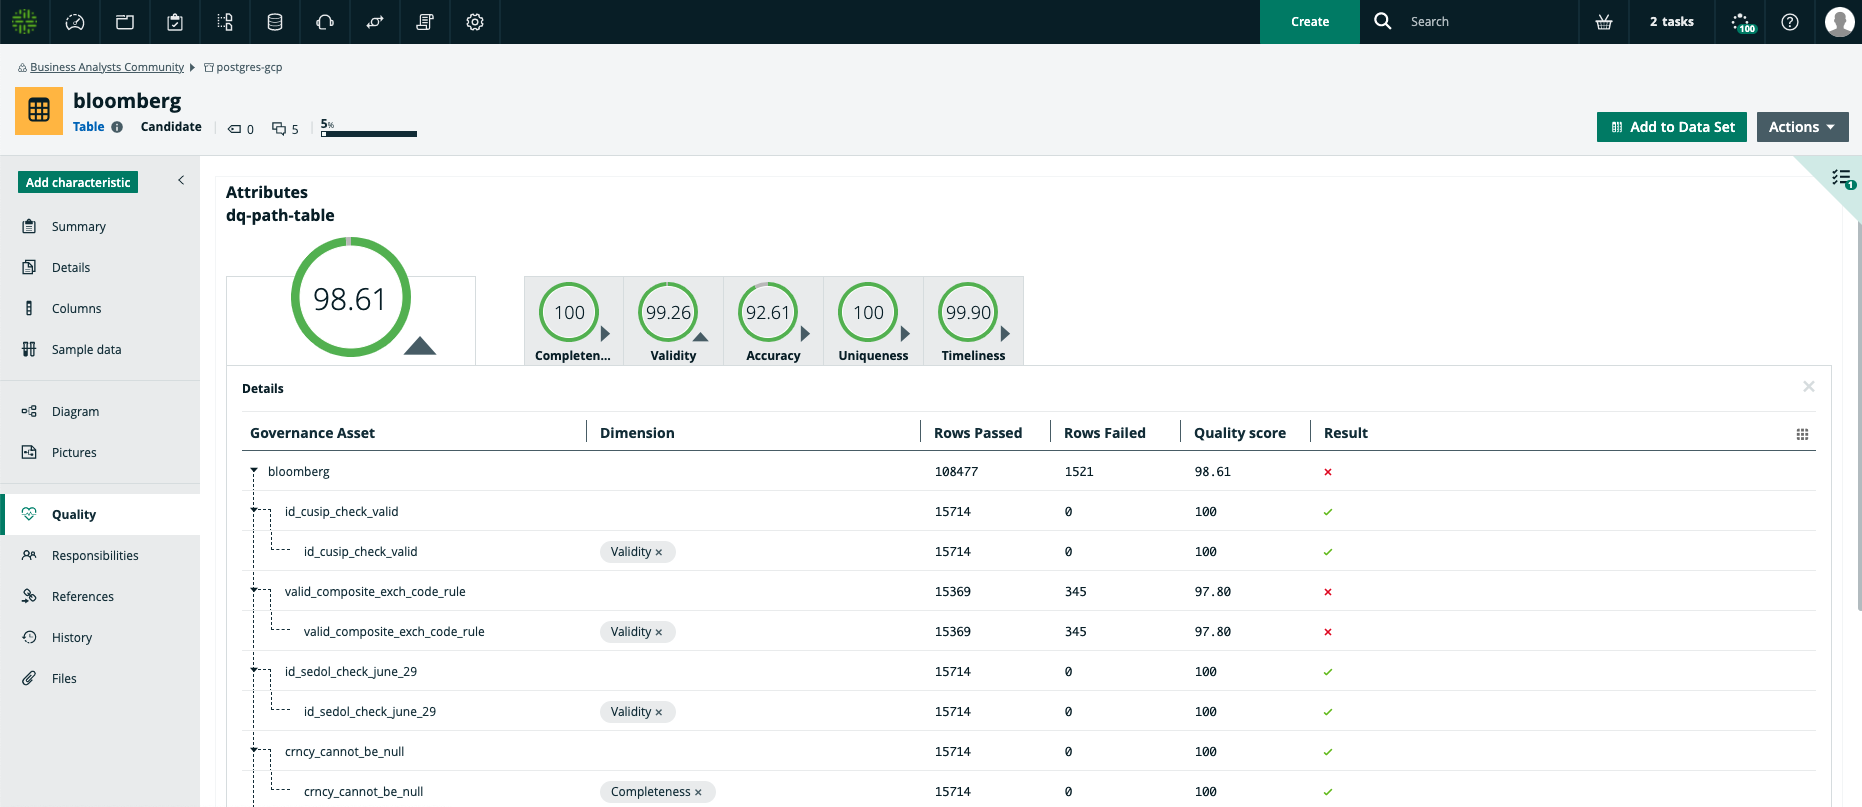Open the Files sidebar tab
Viewport: 1862px width, 807px height.
tap(100, 679)
